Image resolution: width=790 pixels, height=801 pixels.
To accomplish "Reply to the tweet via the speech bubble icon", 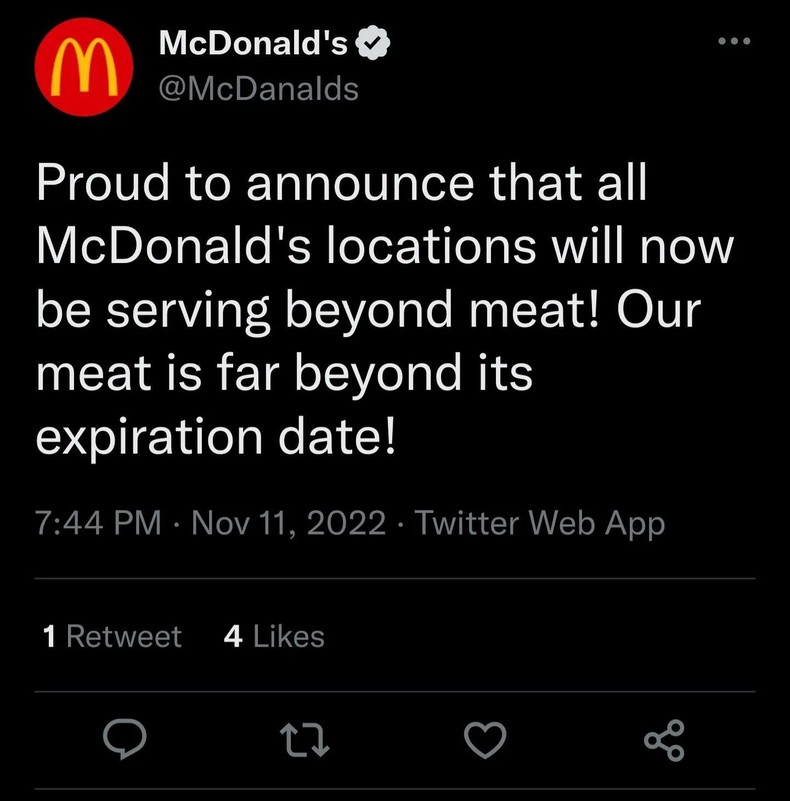I will tap(127, 740).
